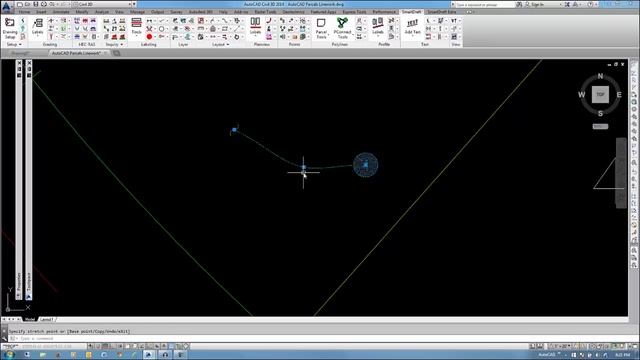This screenshot has height=360, width=640.
Task: Click the N compass direction on ViewCube
Action: (600, 76)
